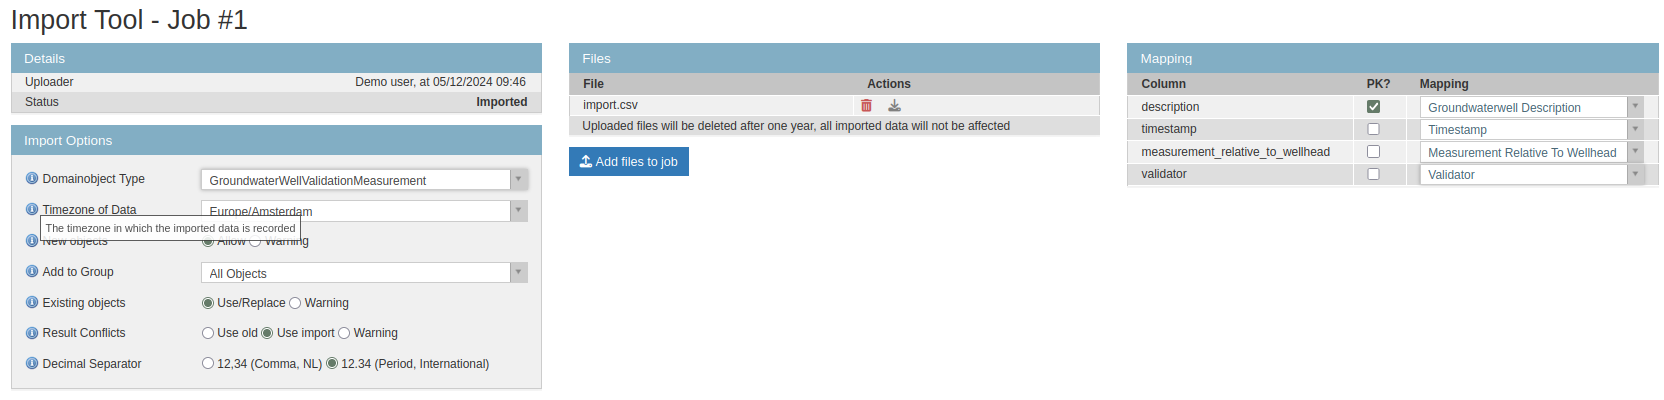1664x400 pixels.
Task: Open the Validator mapping dropdown
Action: tap(1530, 175)
